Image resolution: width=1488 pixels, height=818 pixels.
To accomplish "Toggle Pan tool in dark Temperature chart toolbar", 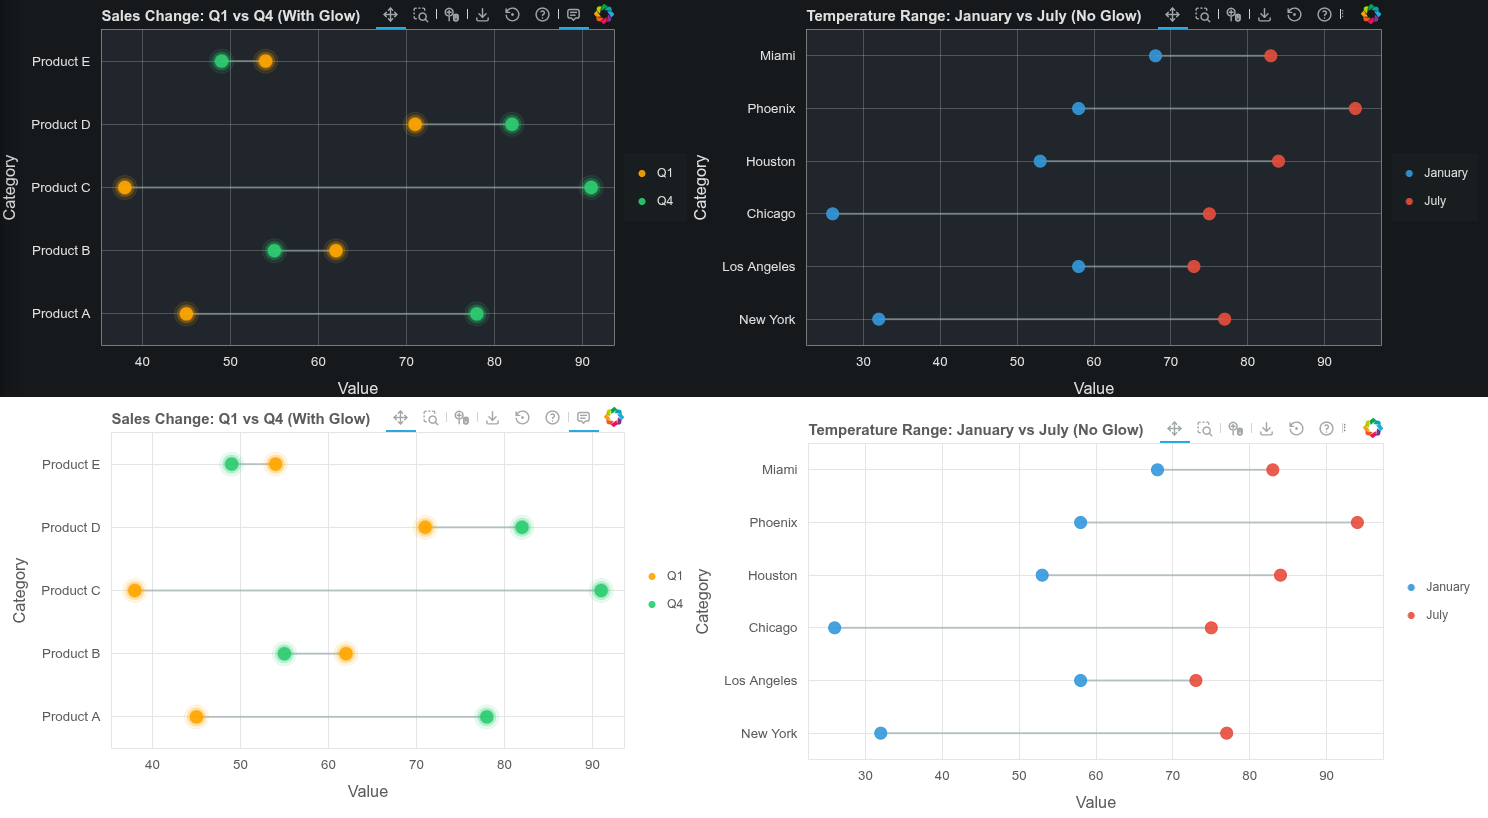I will (x=1173, y=15).
